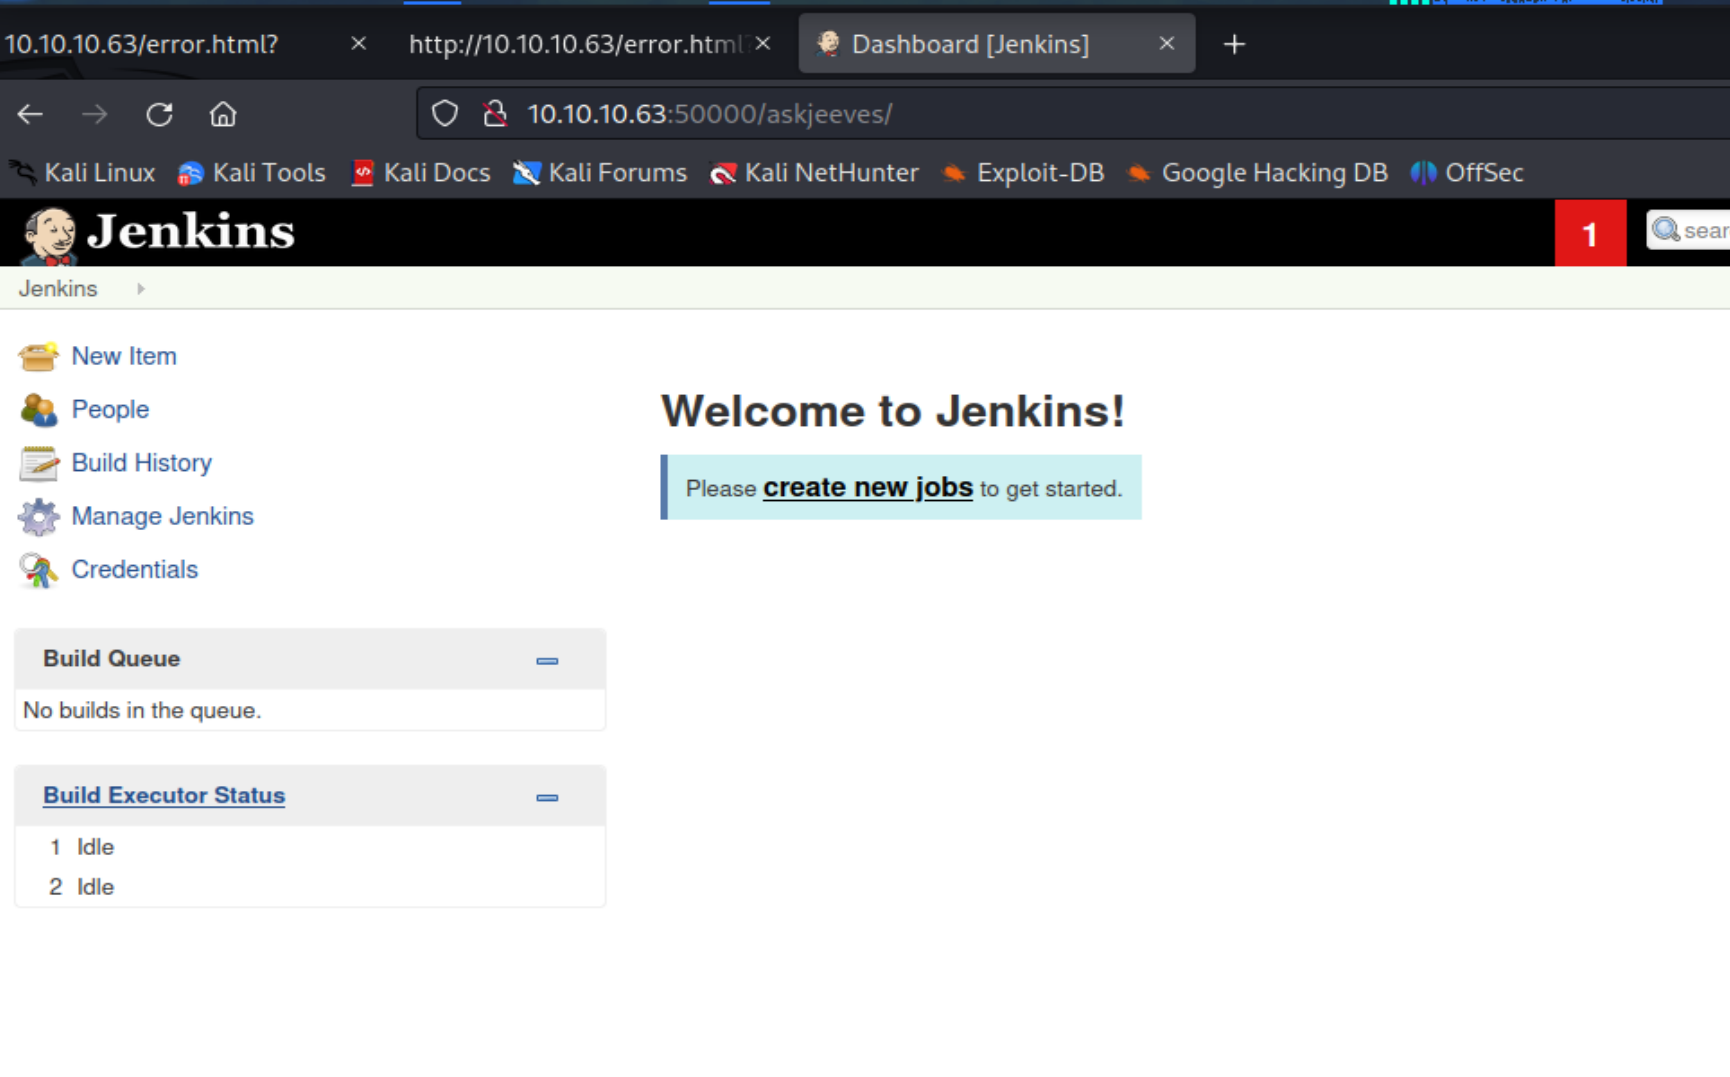Viewport: 1730px width, 1077px height.
Task: Open the Exploit-DB bookmark
Action: (x=1023, y=172)
